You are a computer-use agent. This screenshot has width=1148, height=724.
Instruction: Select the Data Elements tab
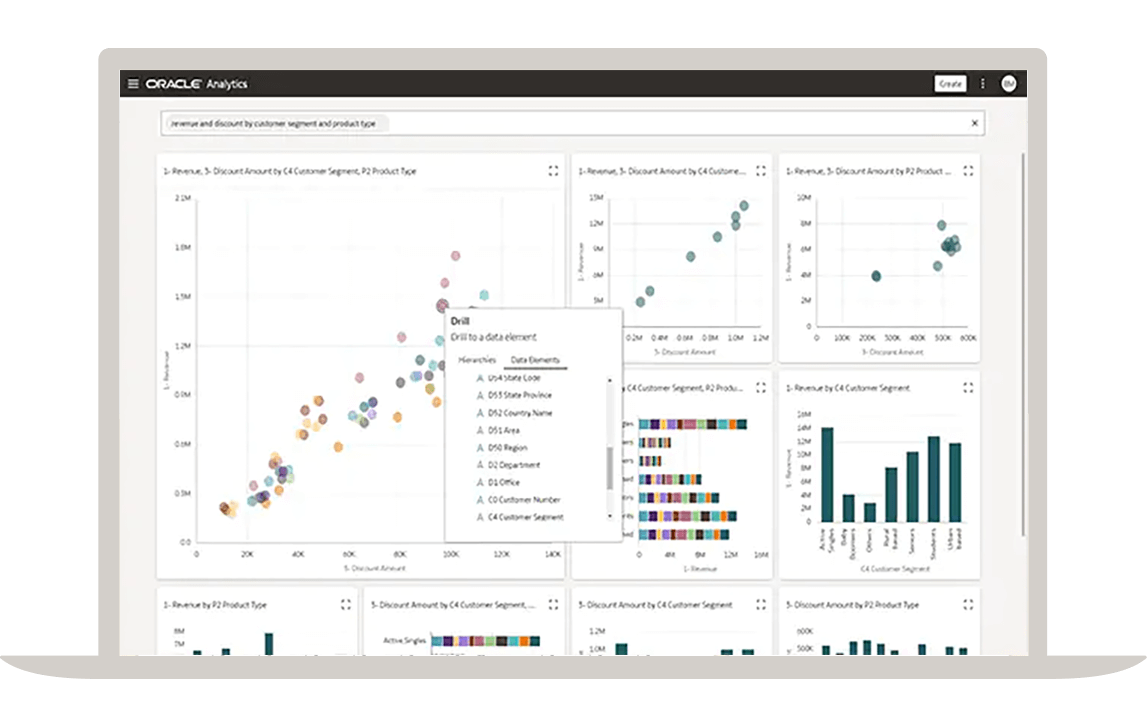536,358
